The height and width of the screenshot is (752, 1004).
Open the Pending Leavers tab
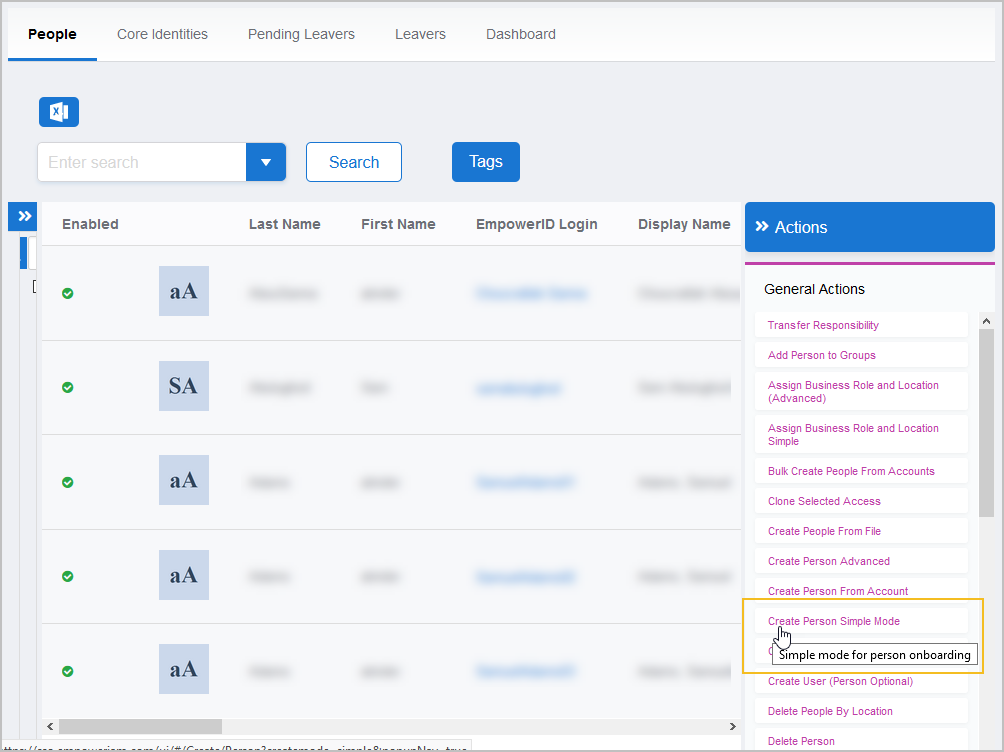[301, 34]
